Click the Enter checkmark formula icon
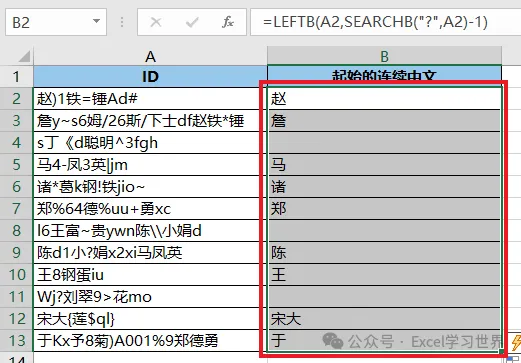 (x=192, y=22)
